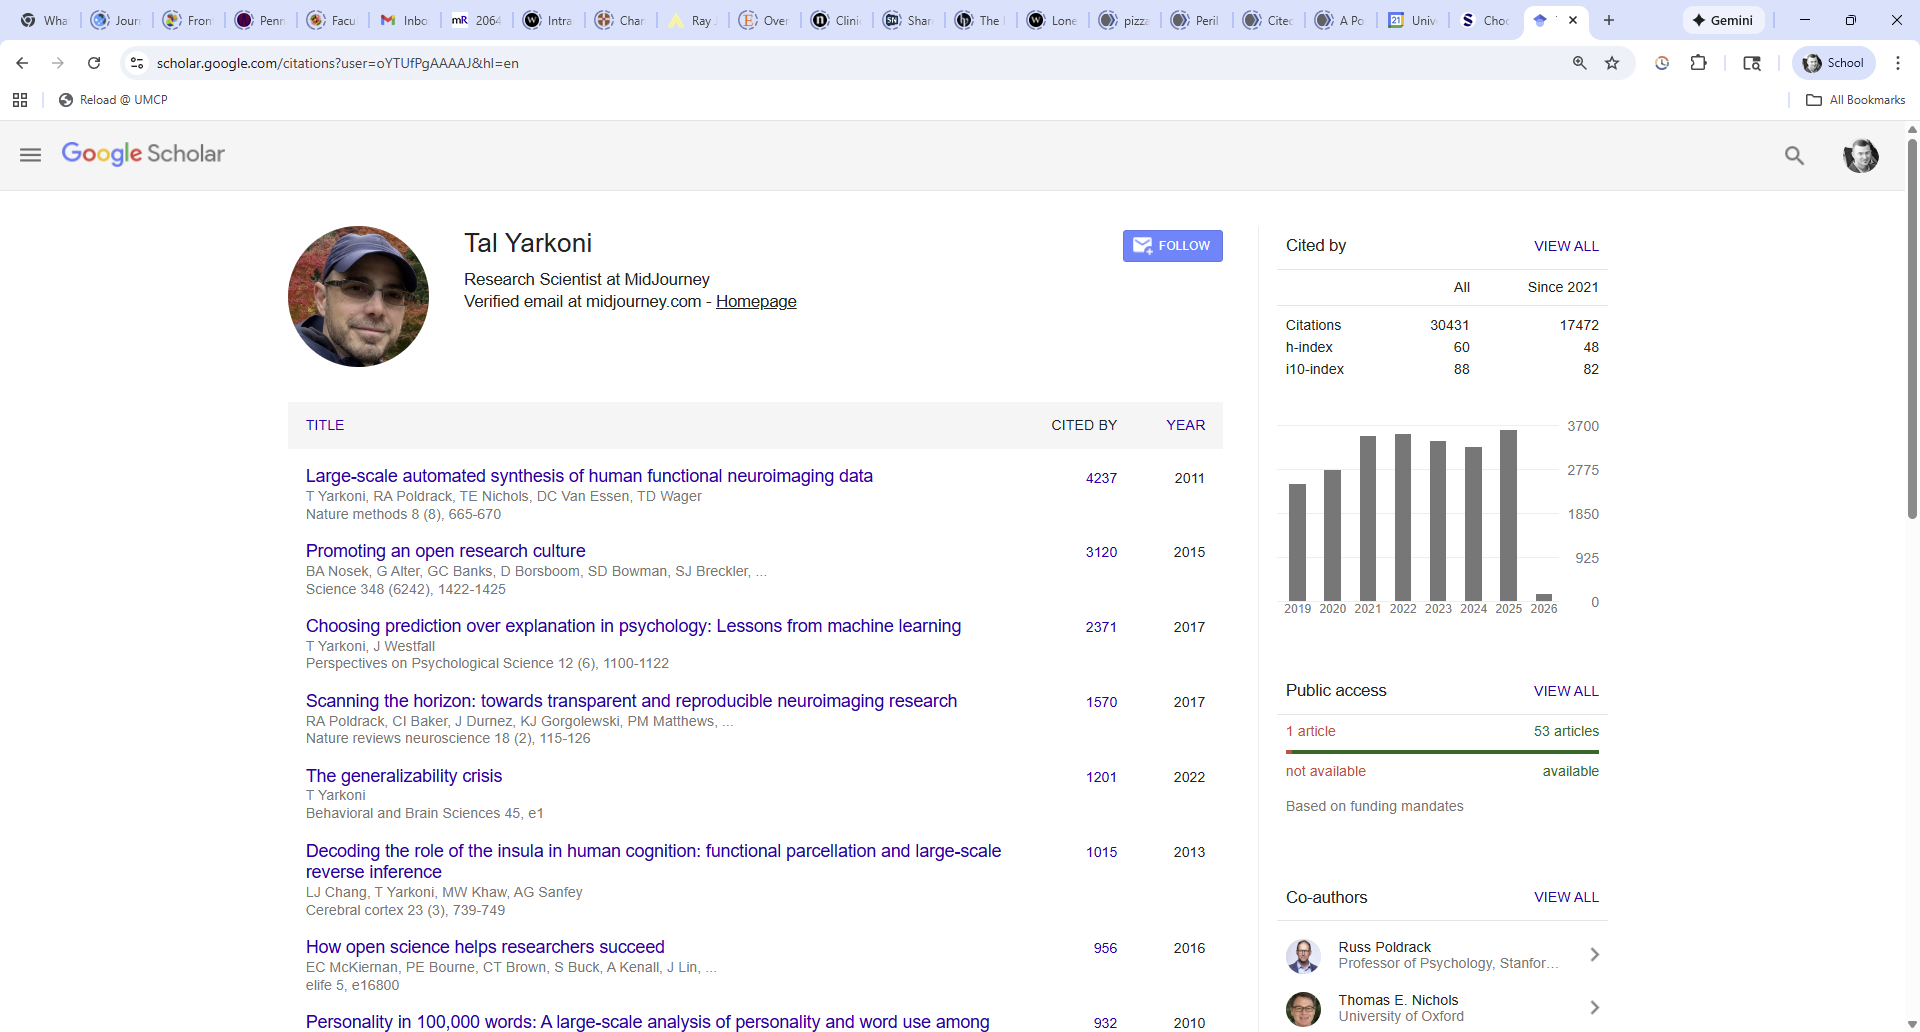Screen dimensions: 1920x1032
Task: Go back with the browser back arrow
Action: coord(22,63)
